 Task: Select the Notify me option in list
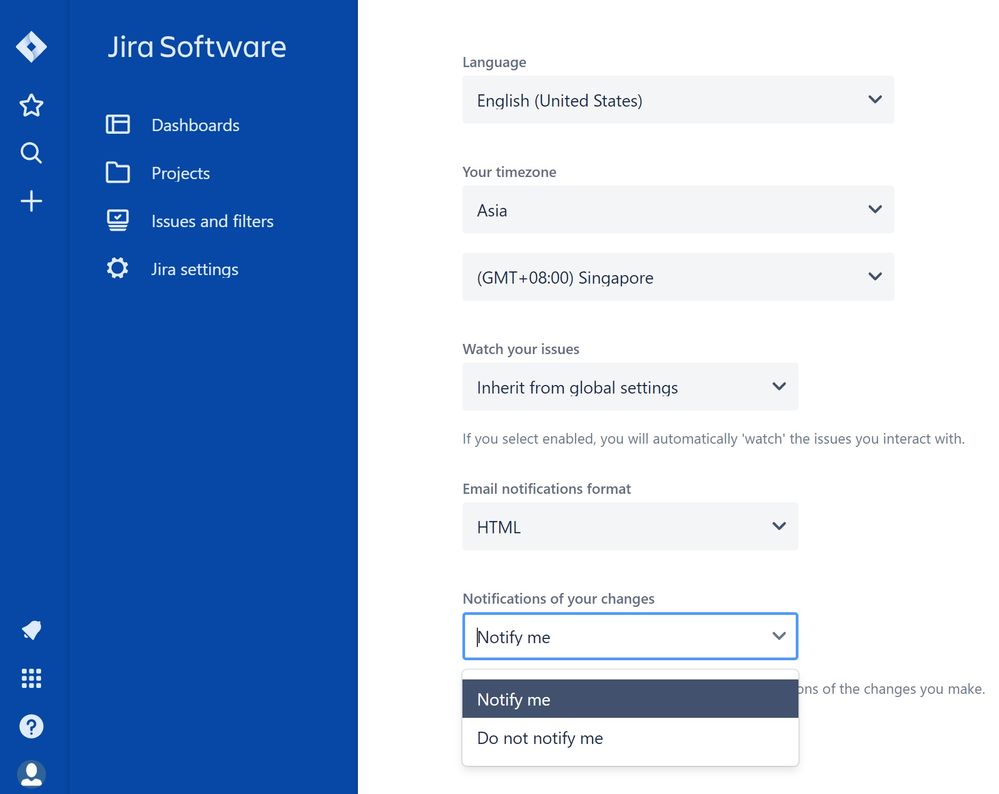630,699
